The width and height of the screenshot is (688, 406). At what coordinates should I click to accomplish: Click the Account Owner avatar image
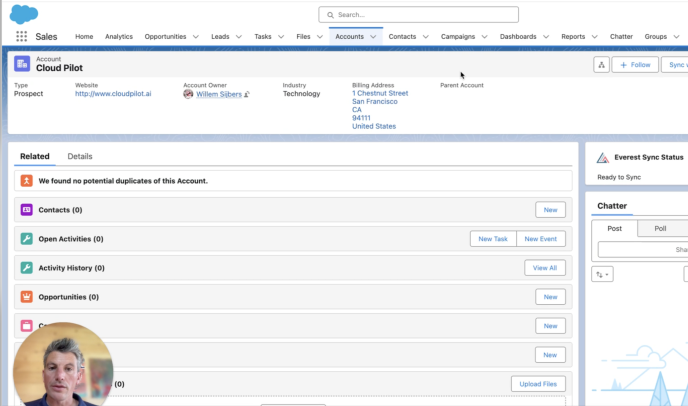pyautogui.click(x=188, y=94)
